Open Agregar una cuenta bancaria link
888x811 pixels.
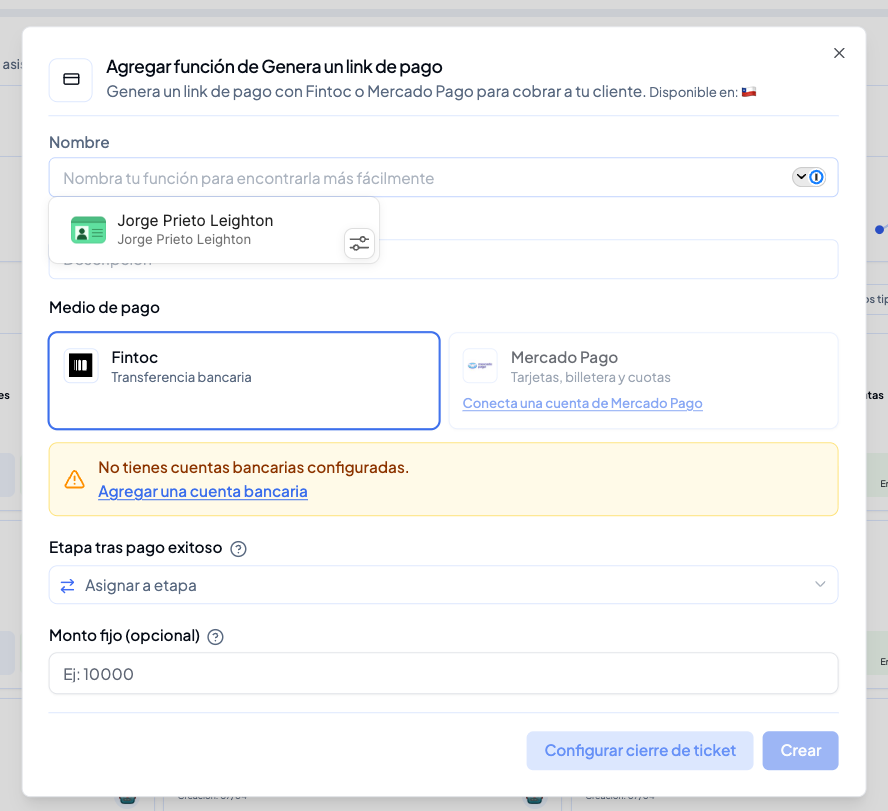203,492
